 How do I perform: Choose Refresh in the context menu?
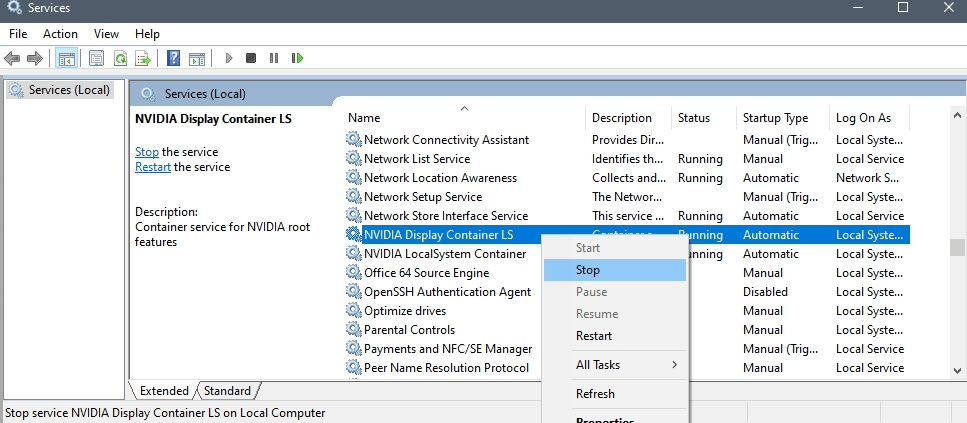coord(615,394)
